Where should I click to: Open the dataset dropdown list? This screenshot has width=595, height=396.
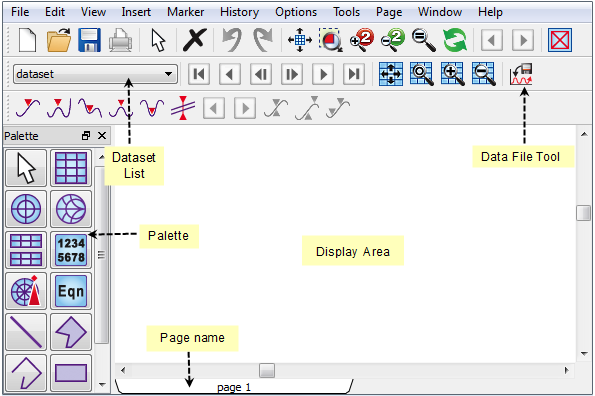point(95,74)
